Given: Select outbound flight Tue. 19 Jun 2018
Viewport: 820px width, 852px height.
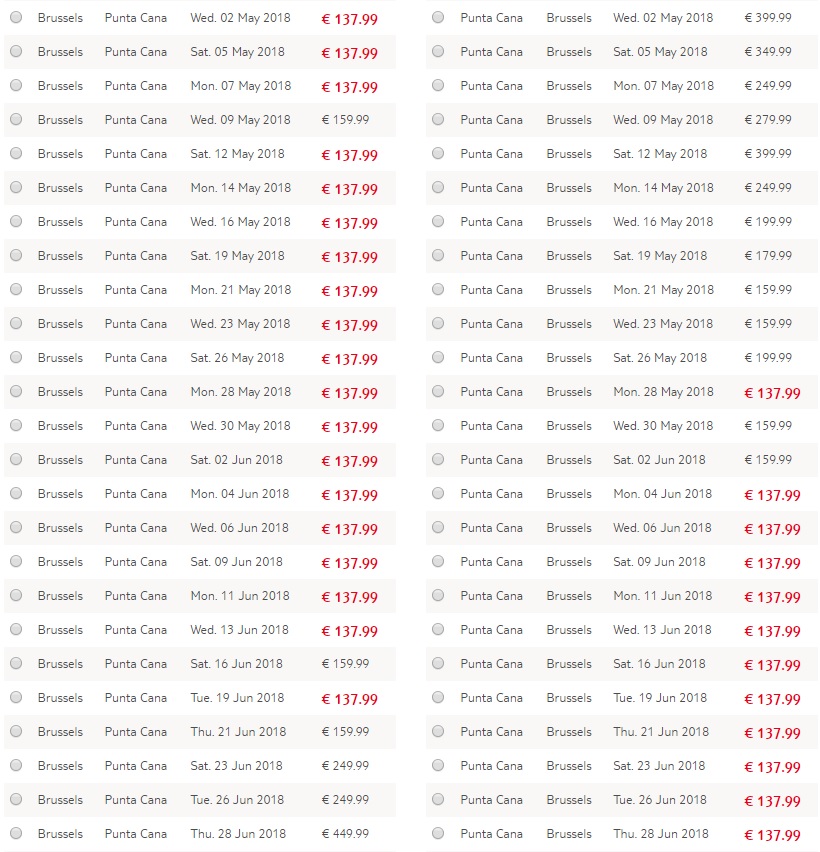Looking at the screenshot, I should coord(16,697).
